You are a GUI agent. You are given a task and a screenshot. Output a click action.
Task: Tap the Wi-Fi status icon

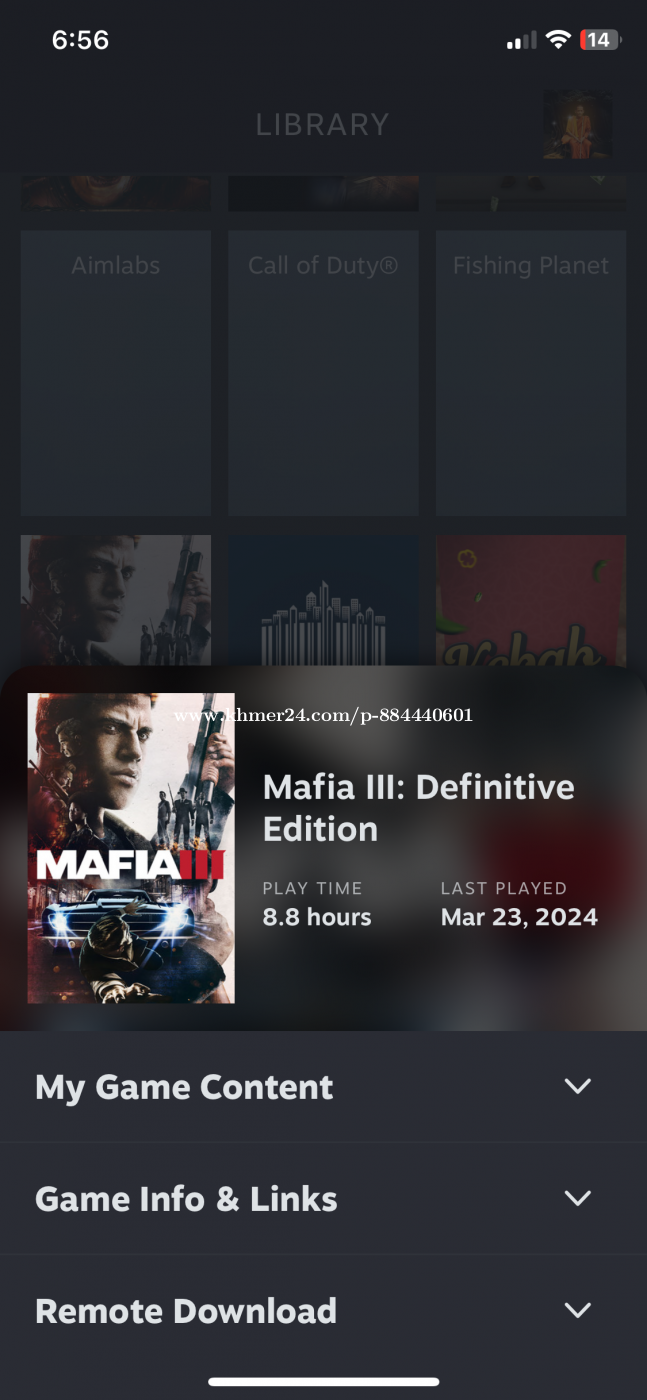[x=558, y=40]
